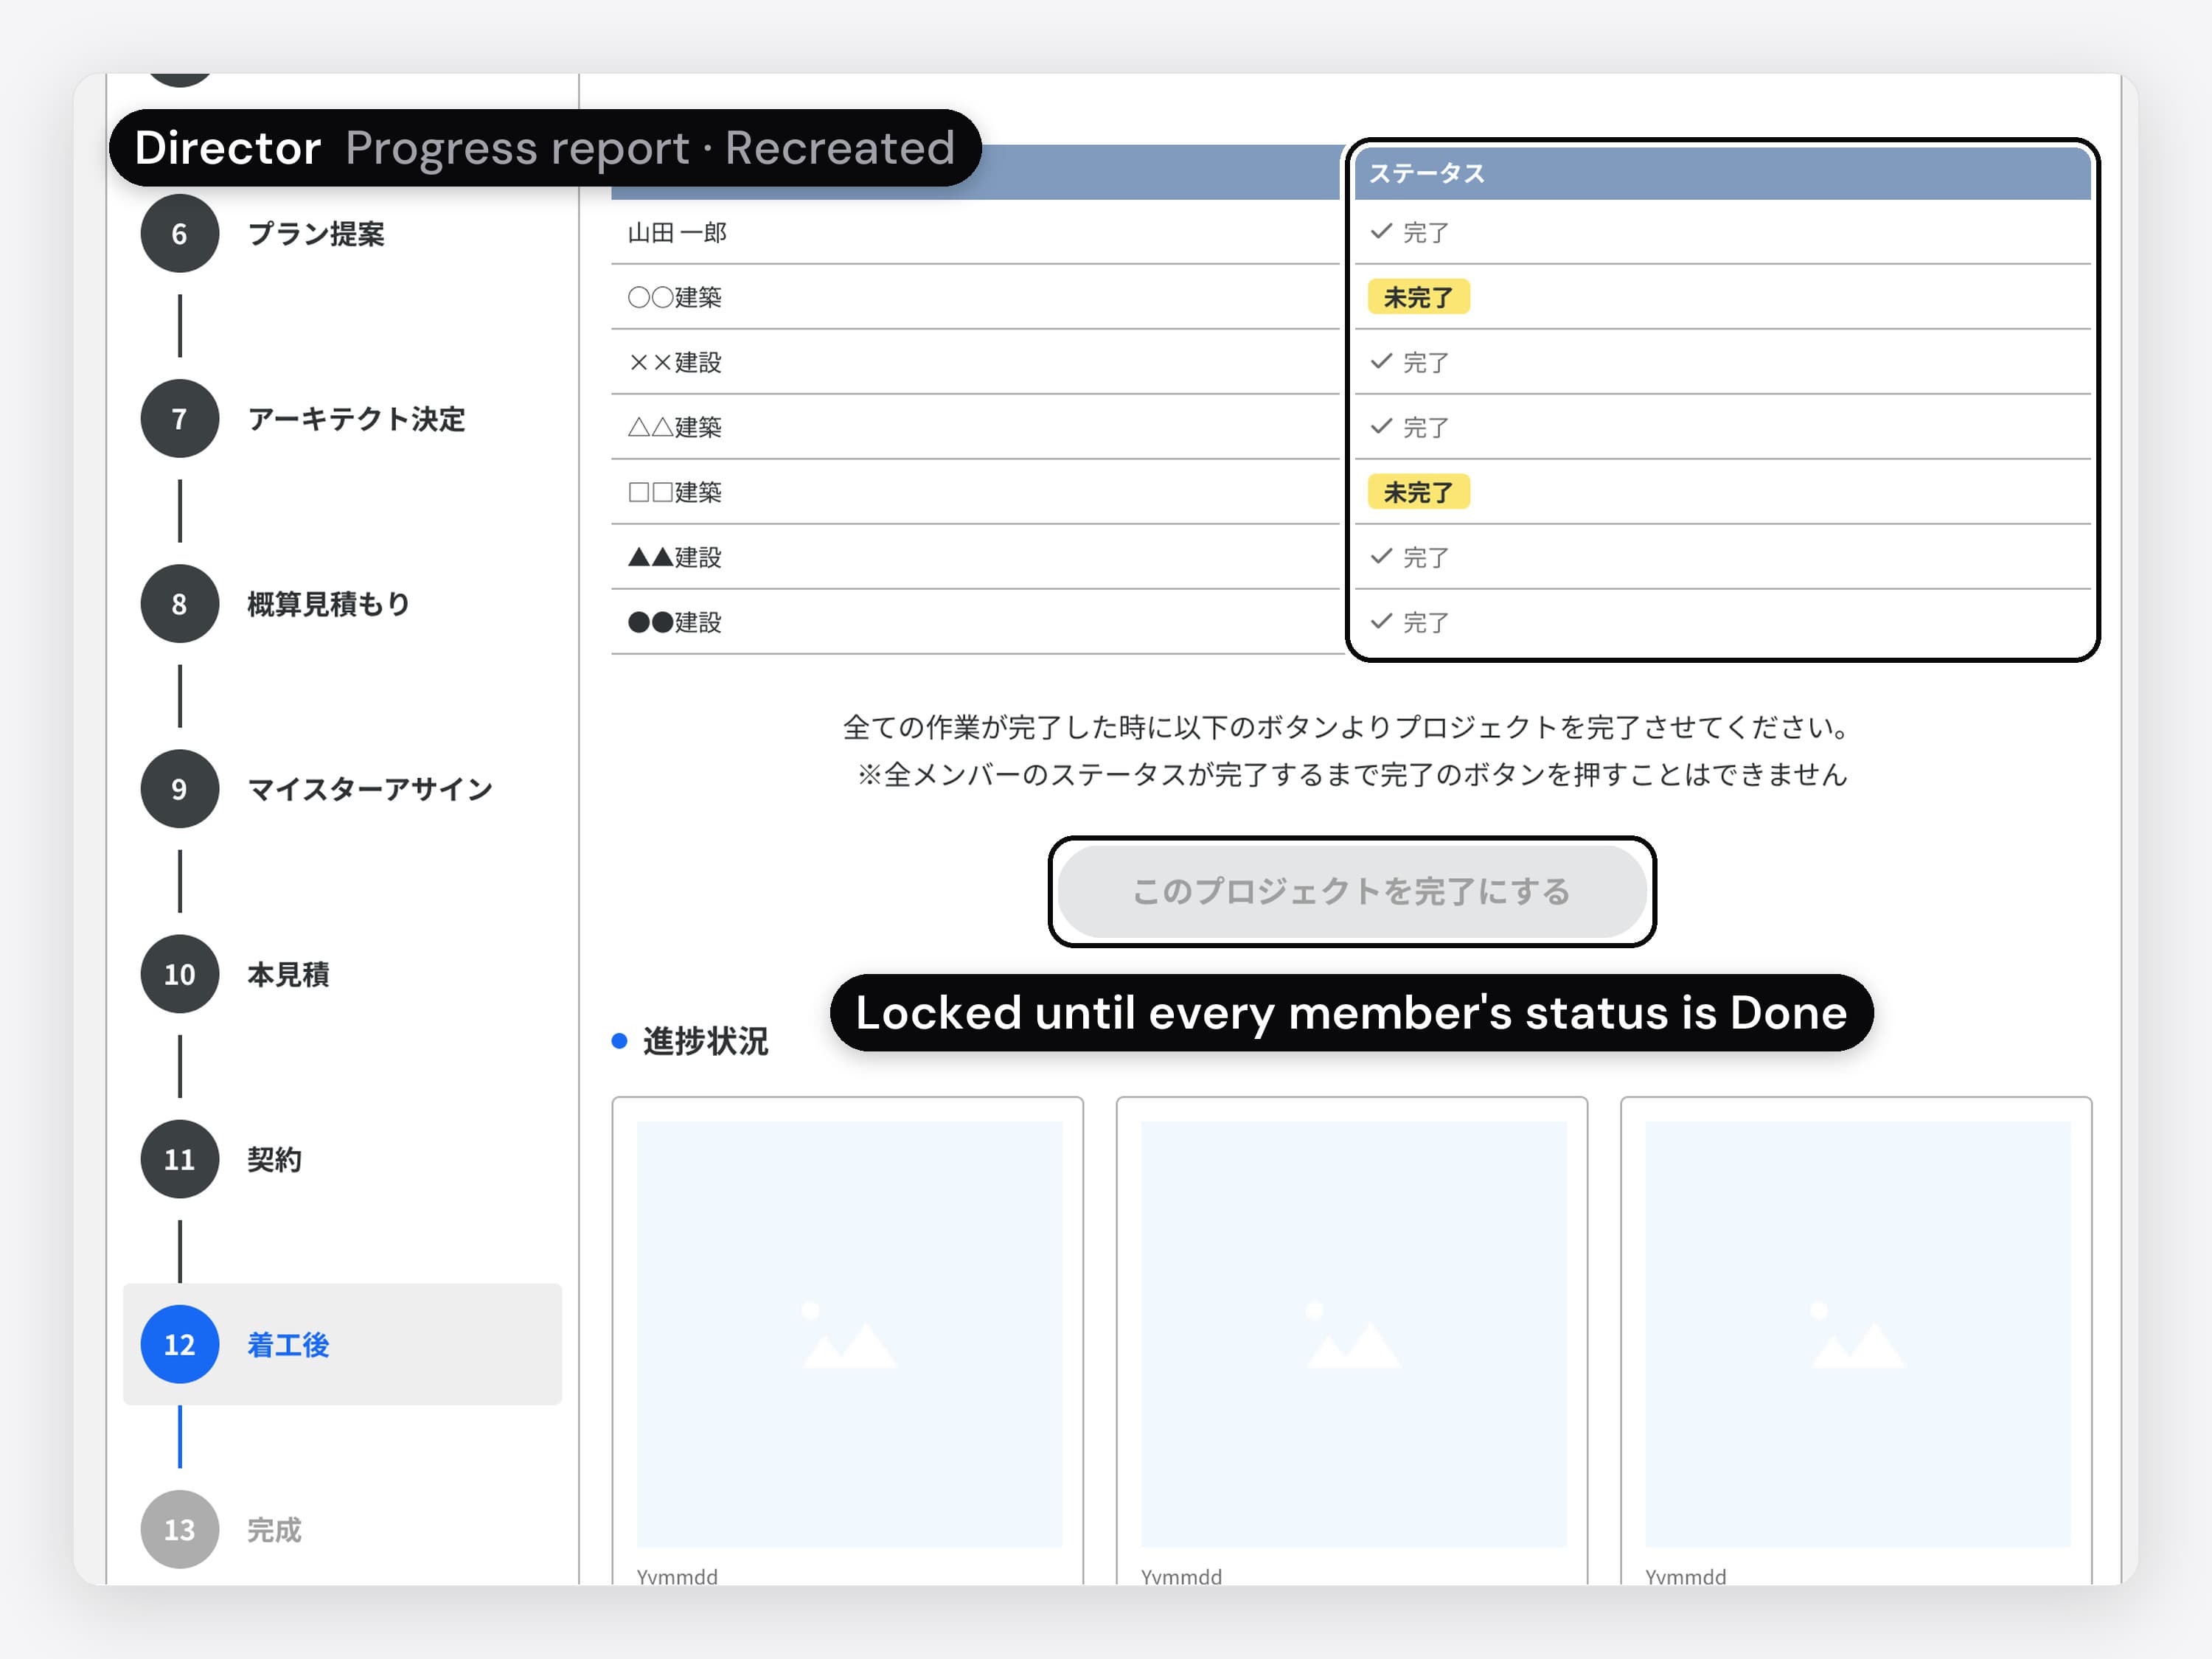Select step 10 number circle
This screenshot has height=1659, width=2212.
(x=179, y=974)
